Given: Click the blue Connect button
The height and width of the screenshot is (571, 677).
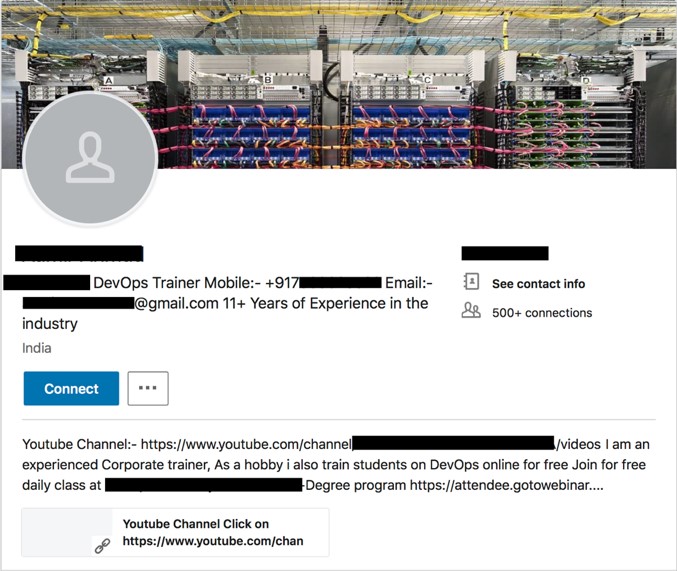Looking at the screenshot, I should tap(71, 388).
